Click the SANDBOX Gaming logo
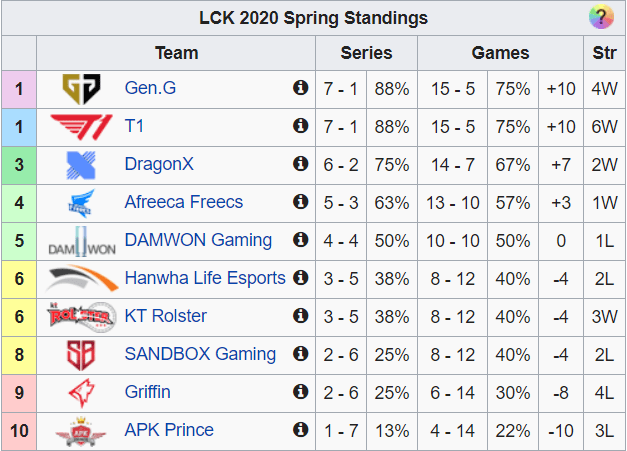Screen dimensions: 627x451 pyautogui.click(x=80, y=354)
